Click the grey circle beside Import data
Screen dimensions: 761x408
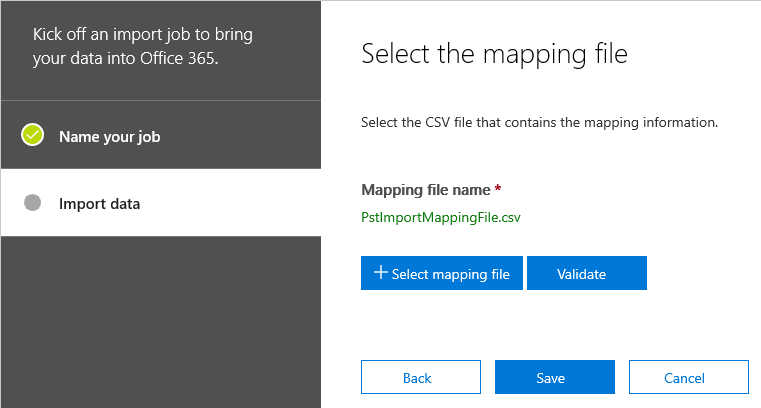tap(33, 203)
